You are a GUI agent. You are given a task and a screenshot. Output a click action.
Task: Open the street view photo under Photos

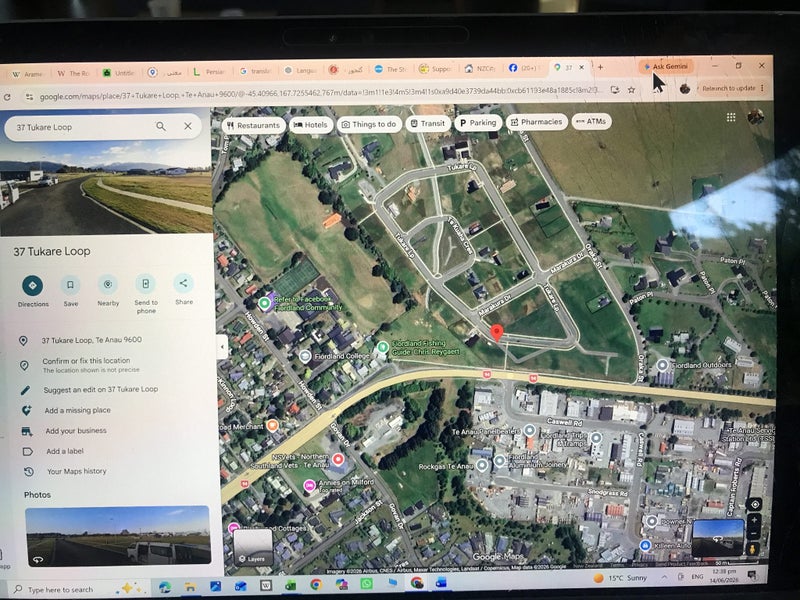[118, 536]
